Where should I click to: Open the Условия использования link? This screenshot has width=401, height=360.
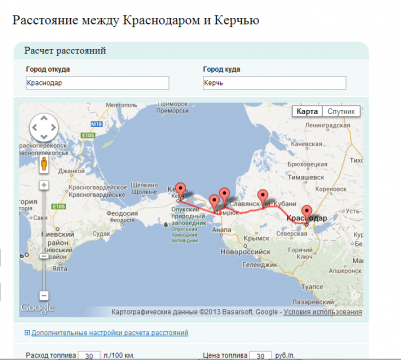click(323, 312)
